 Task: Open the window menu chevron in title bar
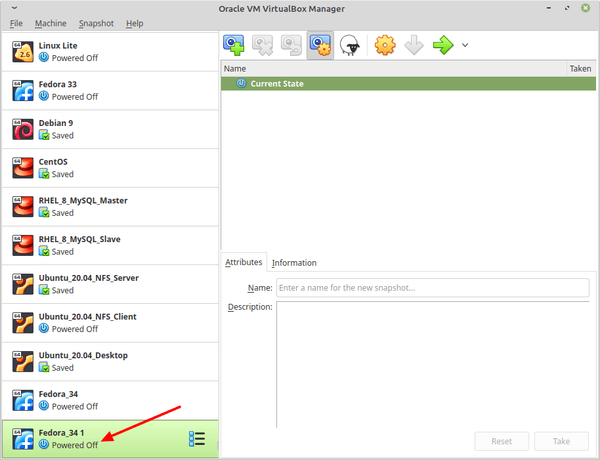click(x=14, y=8)
